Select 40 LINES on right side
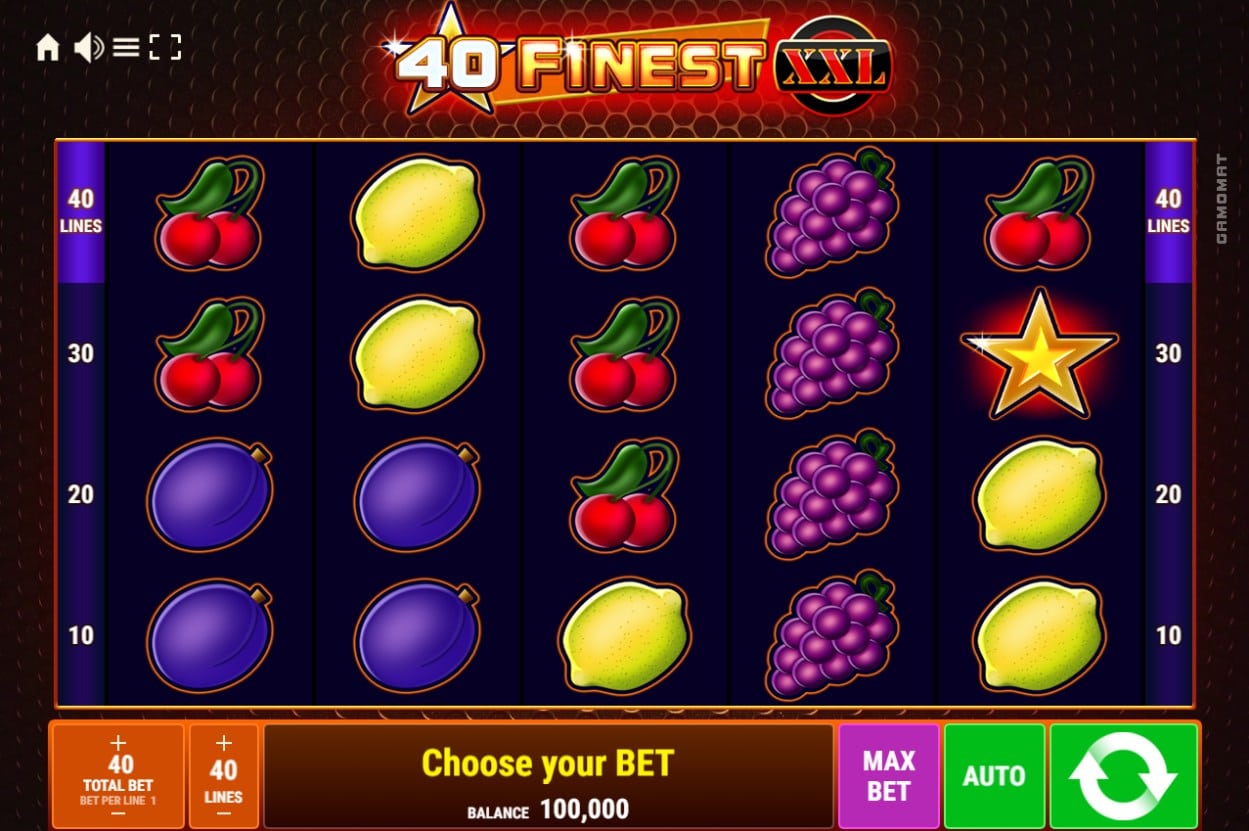Screen dimensions: 1249x831 pos(1168,211)
